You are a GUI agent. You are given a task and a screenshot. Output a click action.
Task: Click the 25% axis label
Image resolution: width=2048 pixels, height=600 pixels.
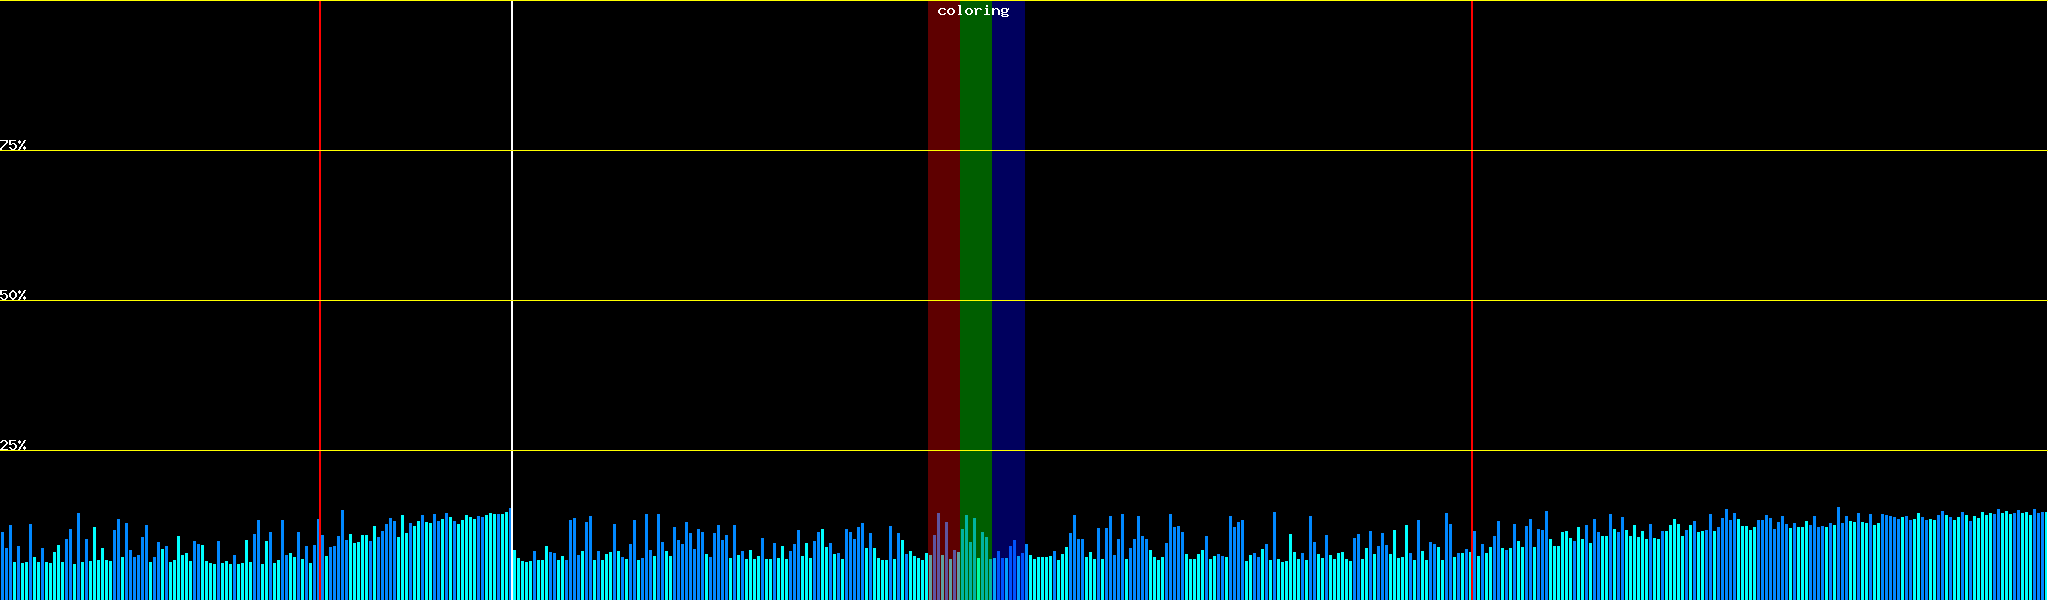click(x=13, y=445)
